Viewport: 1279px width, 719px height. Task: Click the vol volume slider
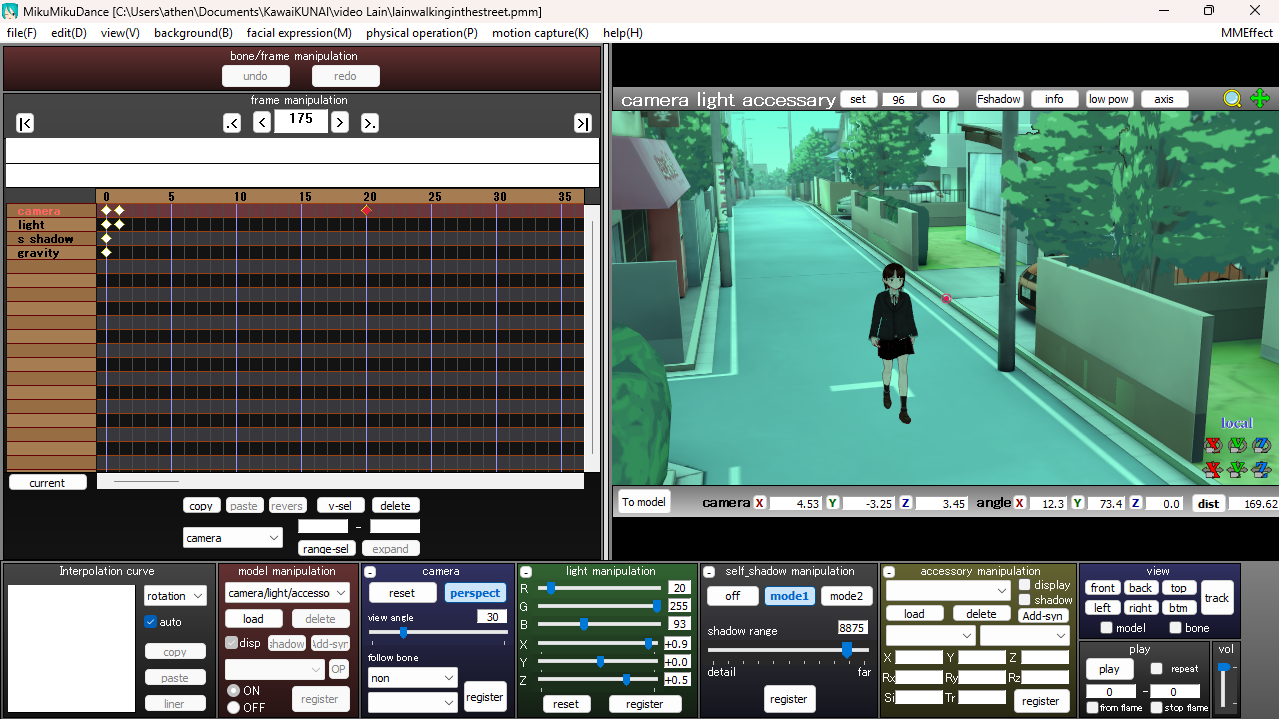pos(1224,684)
